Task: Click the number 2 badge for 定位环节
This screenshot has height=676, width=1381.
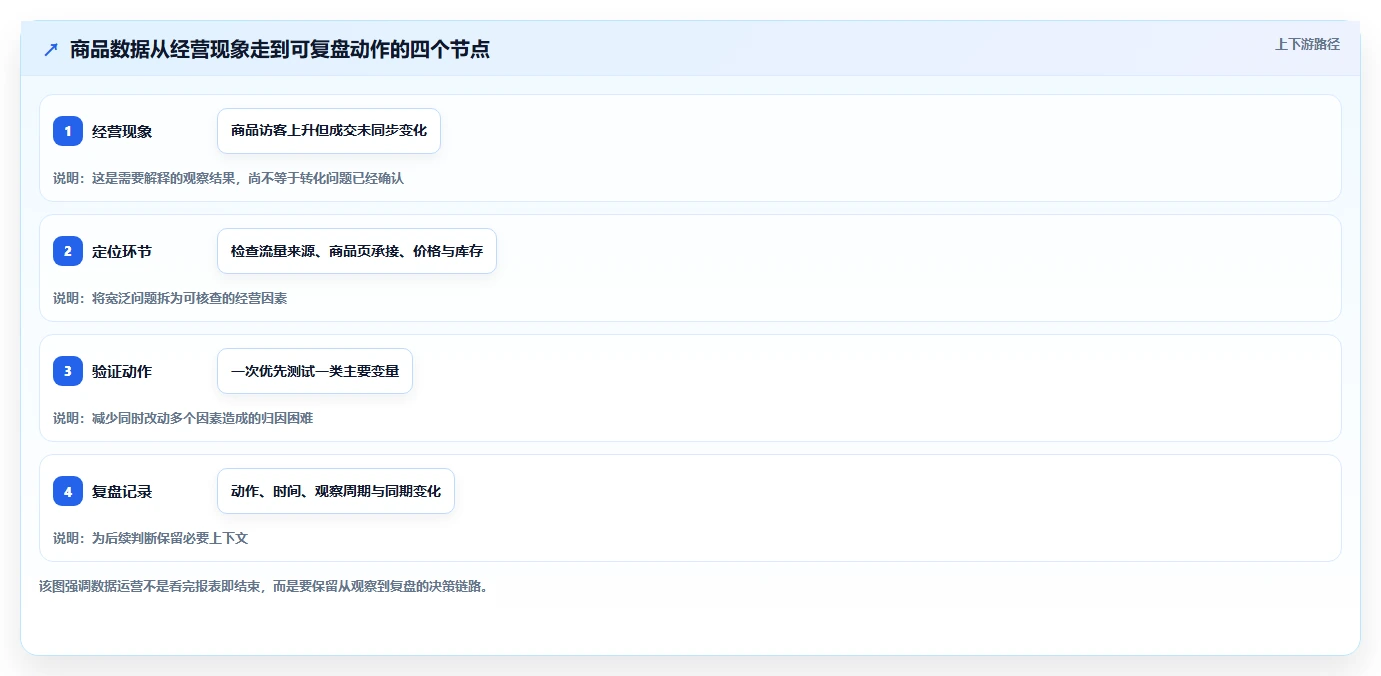Action: tap(68, 251)
